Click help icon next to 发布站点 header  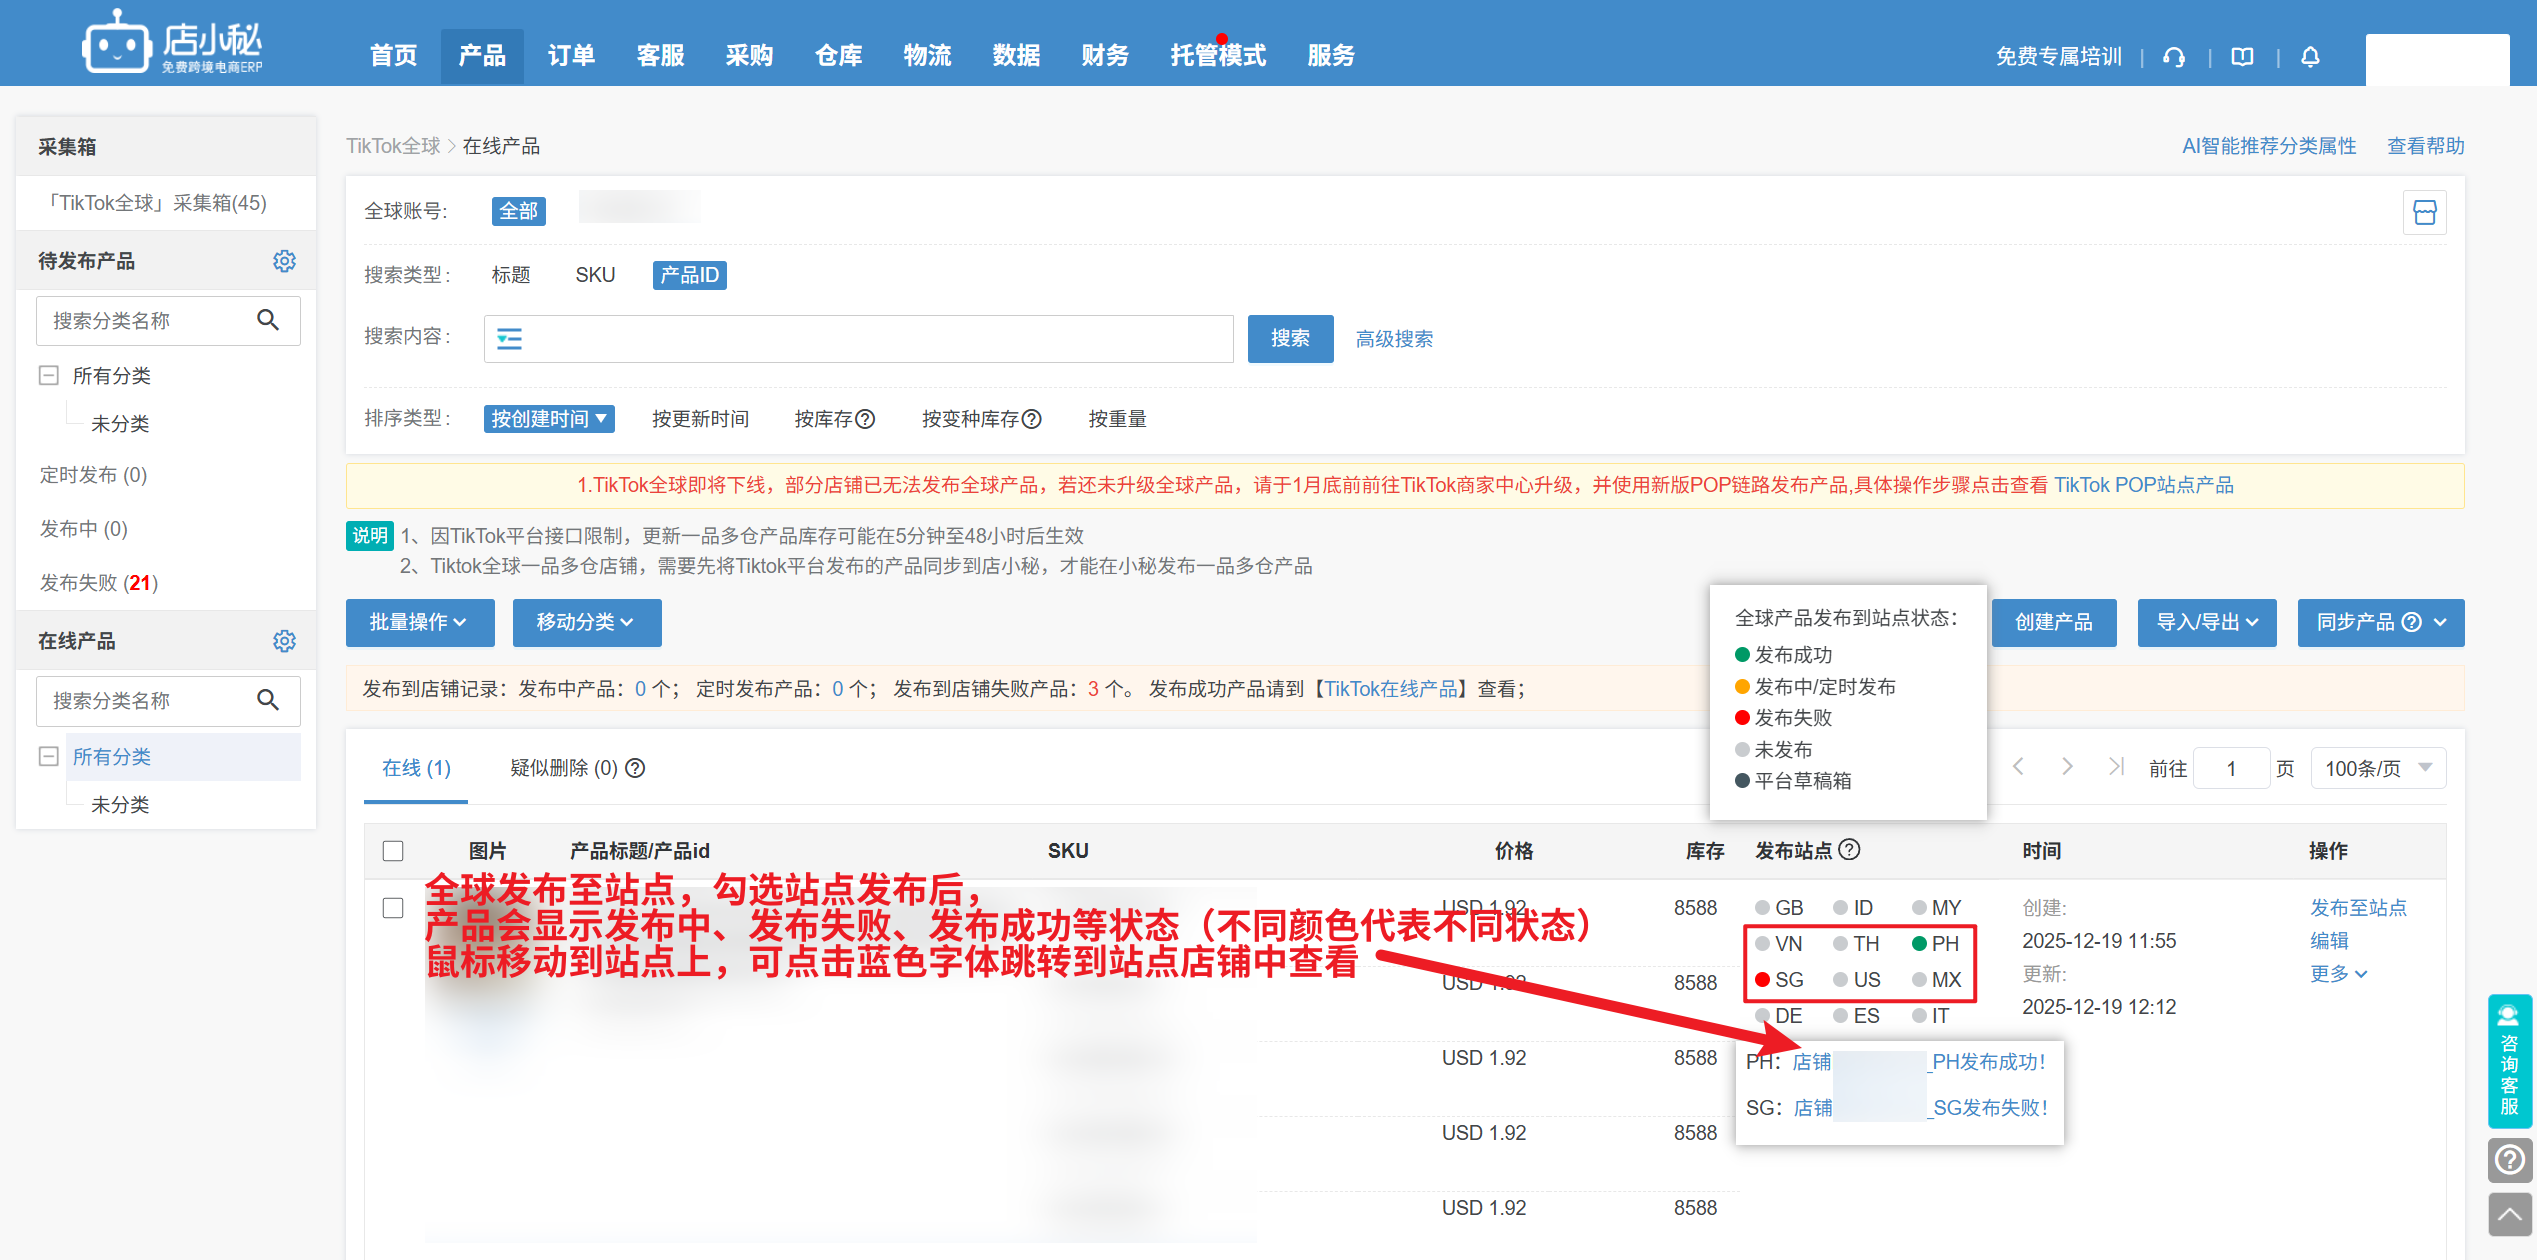click(x=1850, y=850)
